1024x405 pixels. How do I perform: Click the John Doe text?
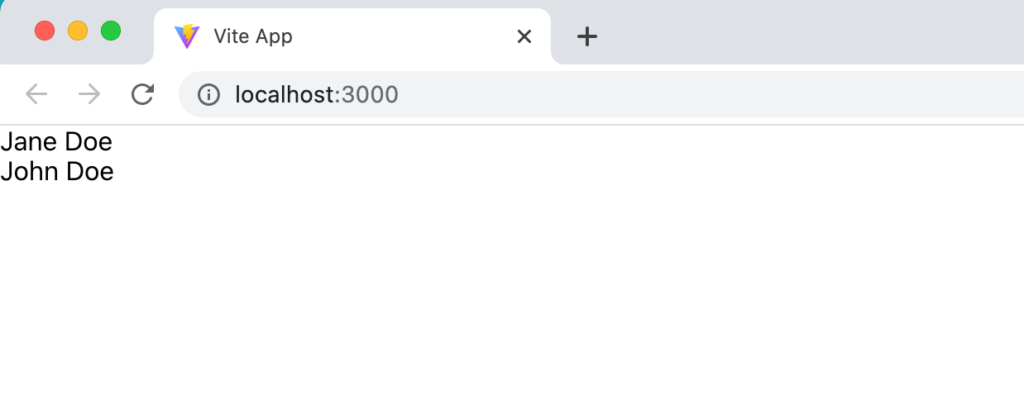coord(57,172)
